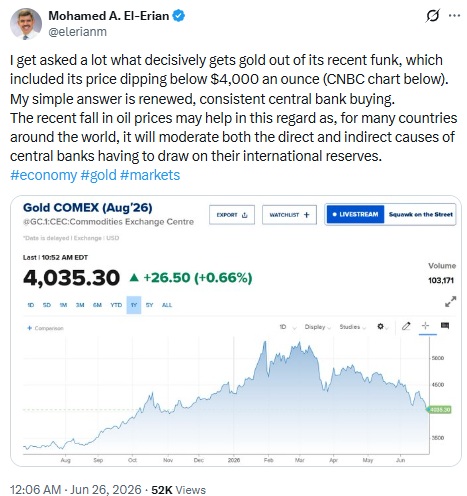This screenshot has width=467, height=496.
Task: Choose the 5Y time range
Action: point(149,305)
